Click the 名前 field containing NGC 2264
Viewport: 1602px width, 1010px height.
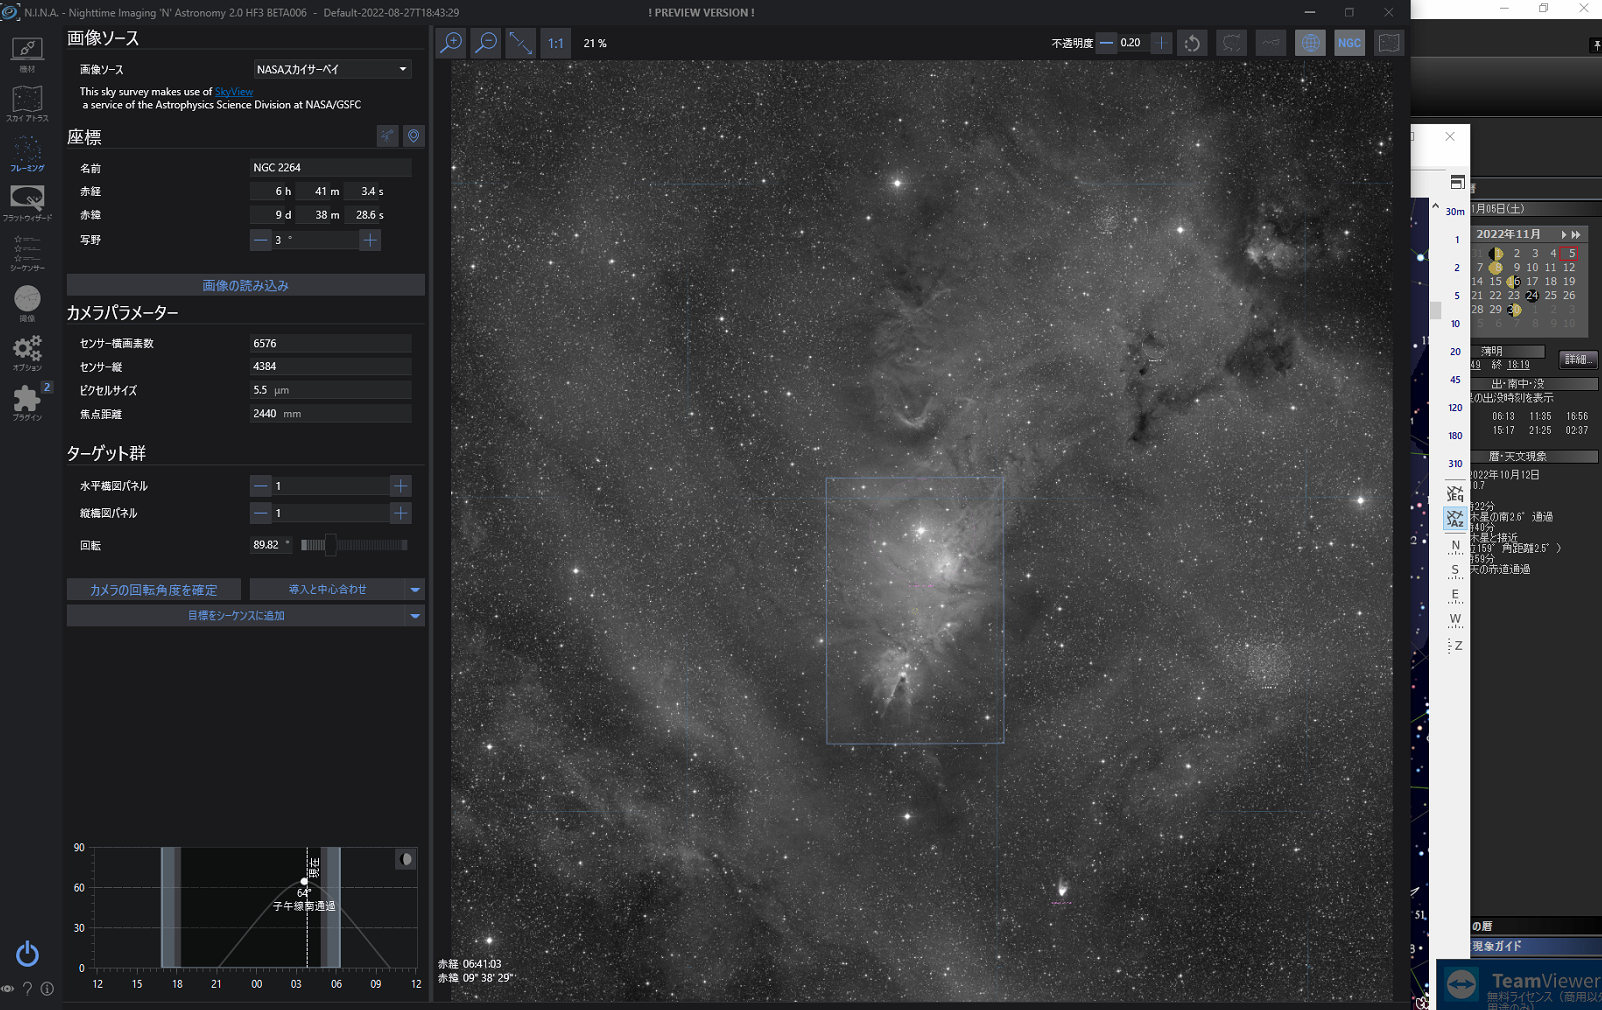pyautogui.click(x=330, y=168)
